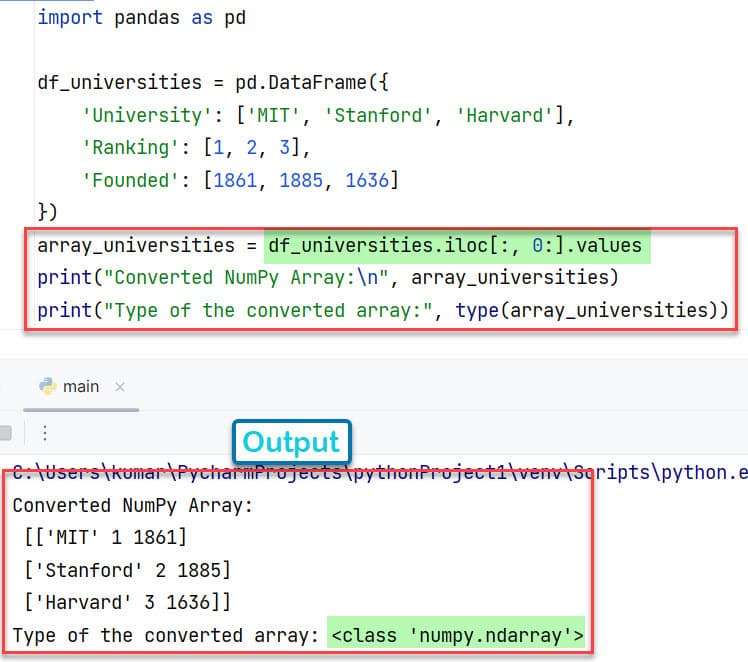
Task: Open the run toolbar more options menu
Action: coord(44,433)
